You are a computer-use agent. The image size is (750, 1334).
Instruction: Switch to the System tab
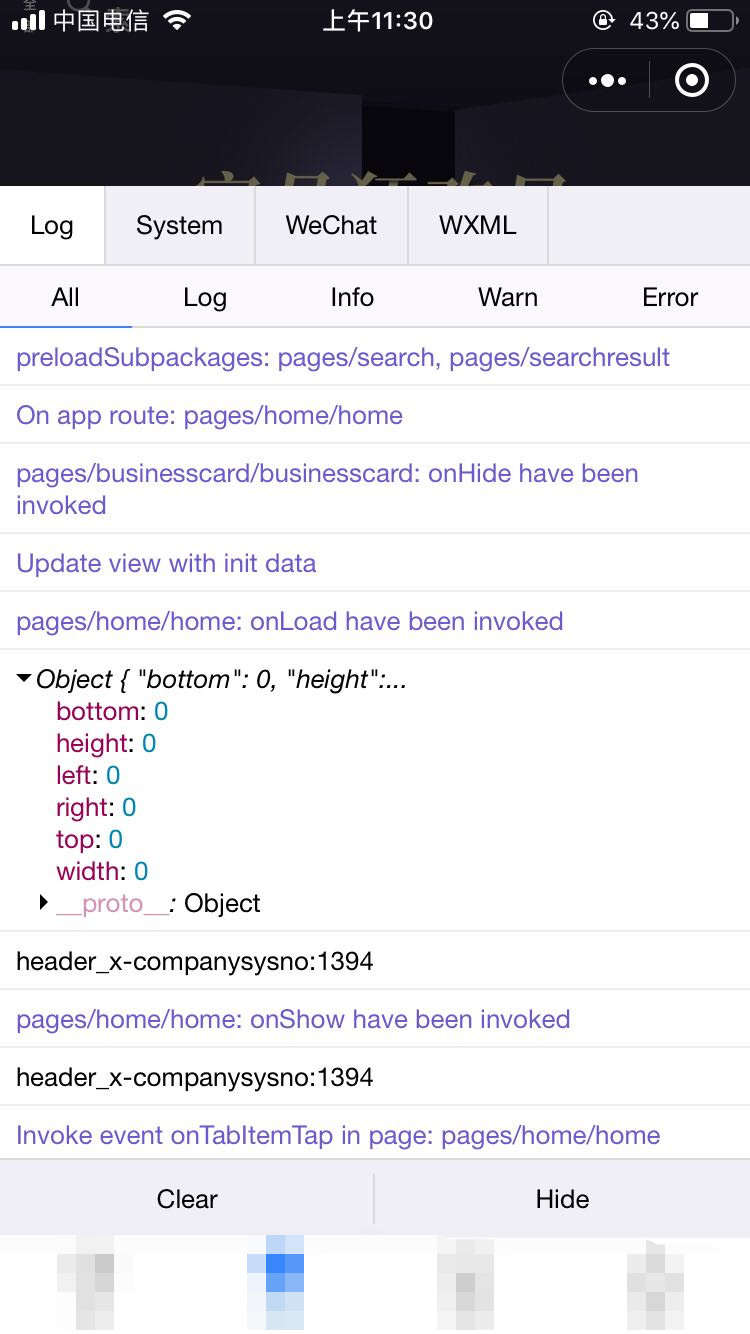180,225
